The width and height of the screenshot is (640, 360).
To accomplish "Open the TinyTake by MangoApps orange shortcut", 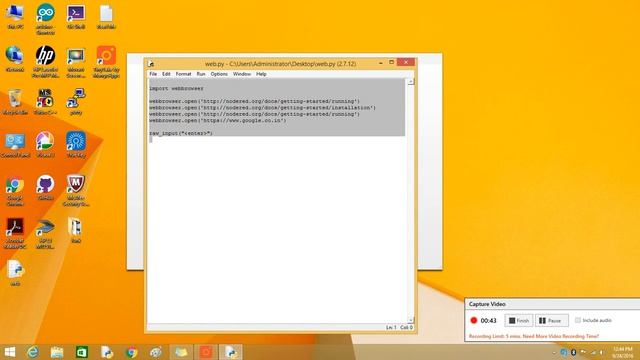I will point(106,61).
